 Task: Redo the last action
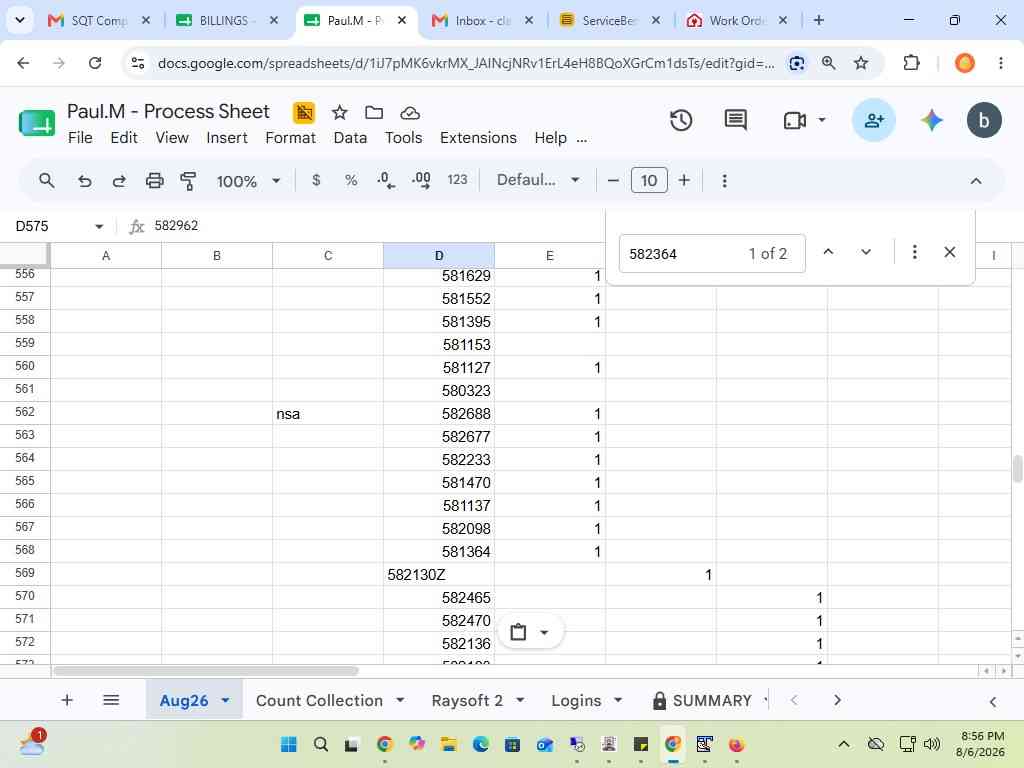point(119,181)
